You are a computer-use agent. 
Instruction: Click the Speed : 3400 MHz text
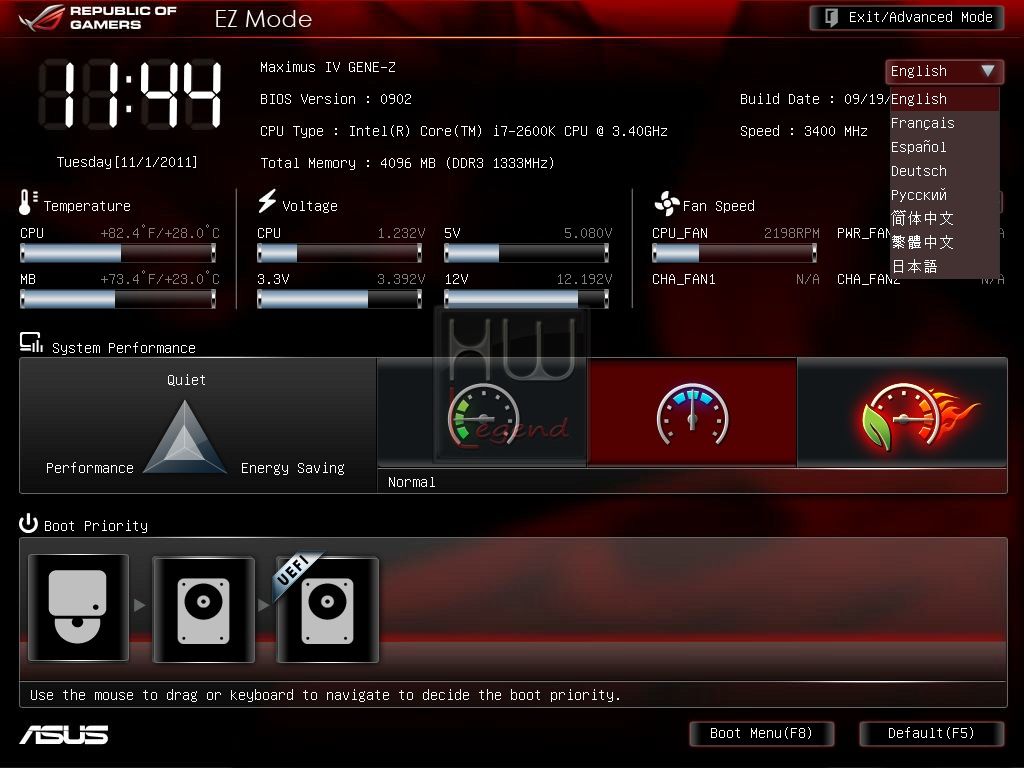[804, 131]
